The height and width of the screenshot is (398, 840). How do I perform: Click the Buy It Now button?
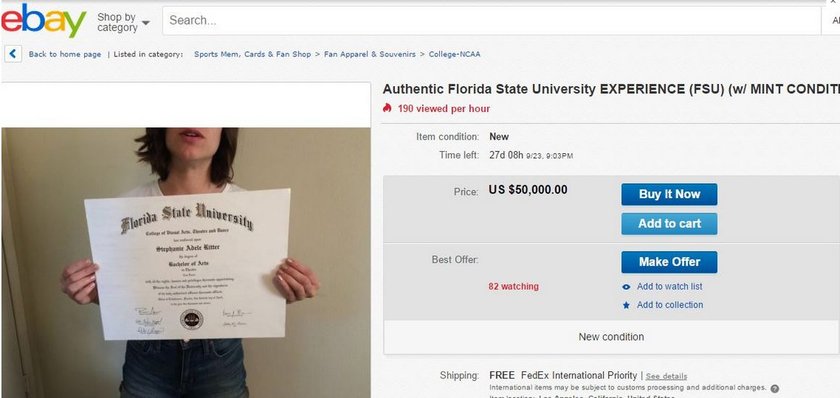click(x=669, y=194)
